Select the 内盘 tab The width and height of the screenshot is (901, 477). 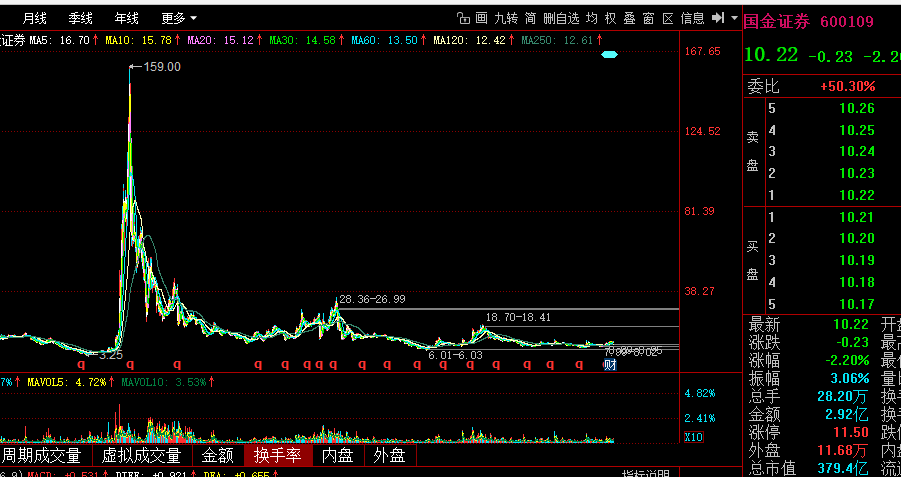coord(338,456)
